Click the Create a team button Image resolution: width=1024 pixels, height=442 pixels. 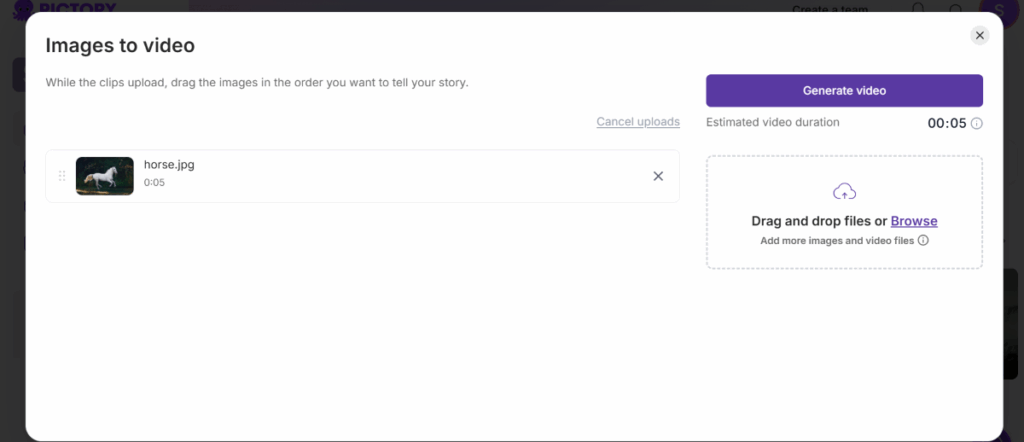[830, 9]
